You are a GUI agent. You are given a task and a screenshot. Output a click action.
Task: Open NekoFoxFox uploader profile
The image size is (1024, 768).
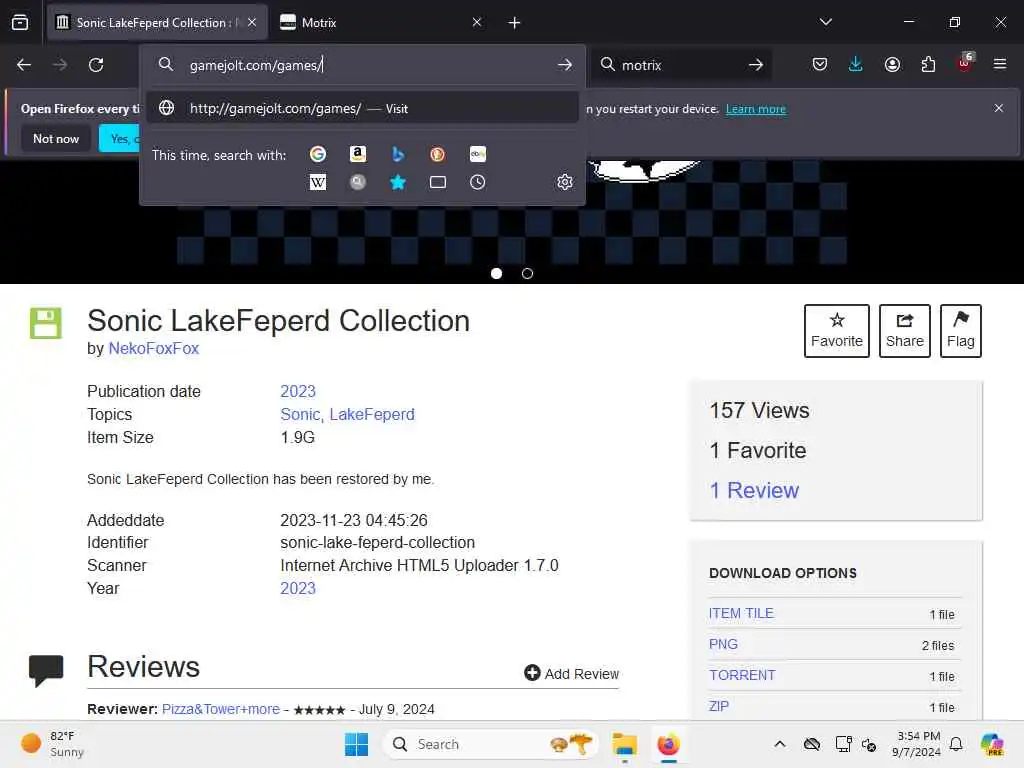click(153, 348)
